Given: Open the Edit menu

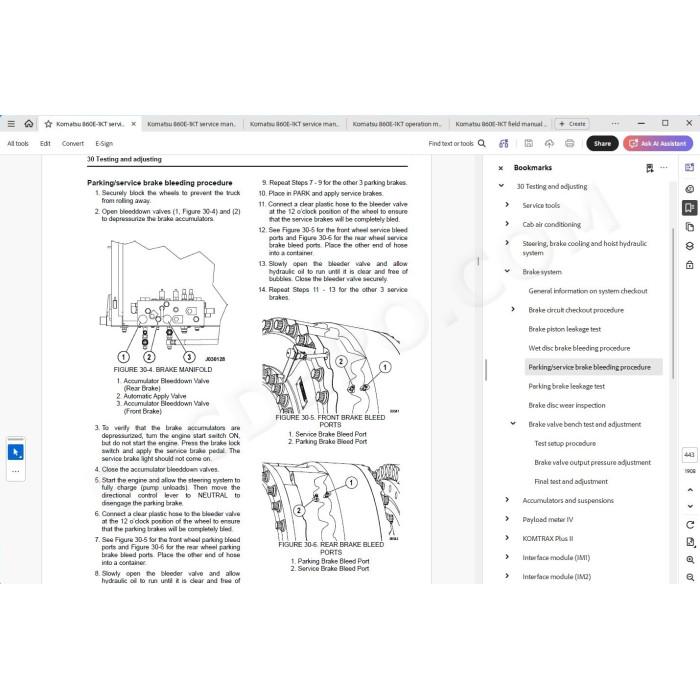Looking at the screenshot, I should [x=45, y=144].
